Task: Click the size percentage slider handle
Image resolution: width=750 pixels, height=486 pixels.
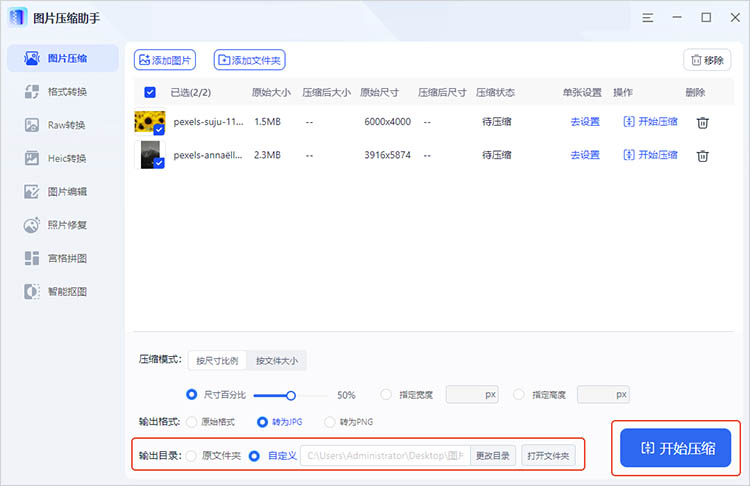Action: point(291,396)
